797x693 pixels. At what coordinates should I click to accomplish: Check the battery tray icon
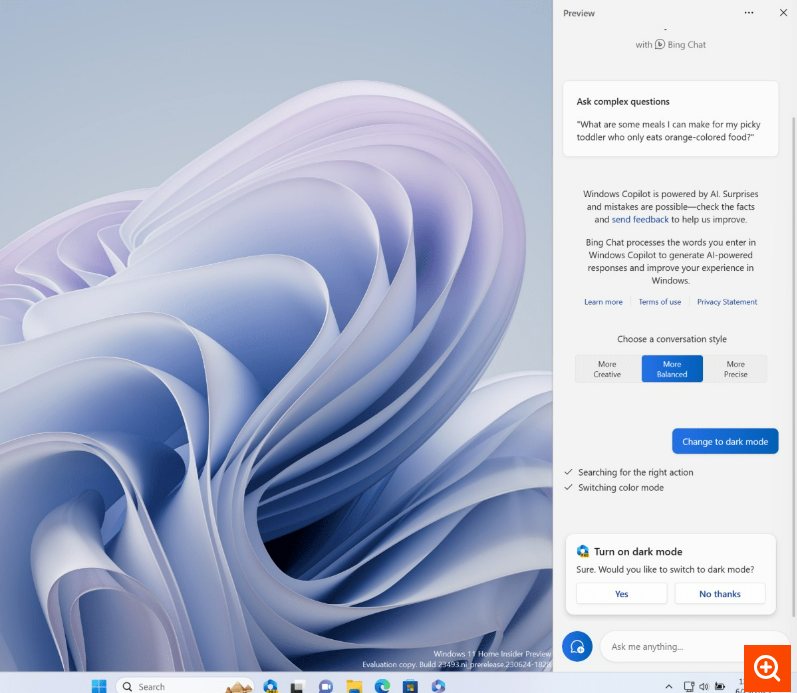click(x=720, y=686)
